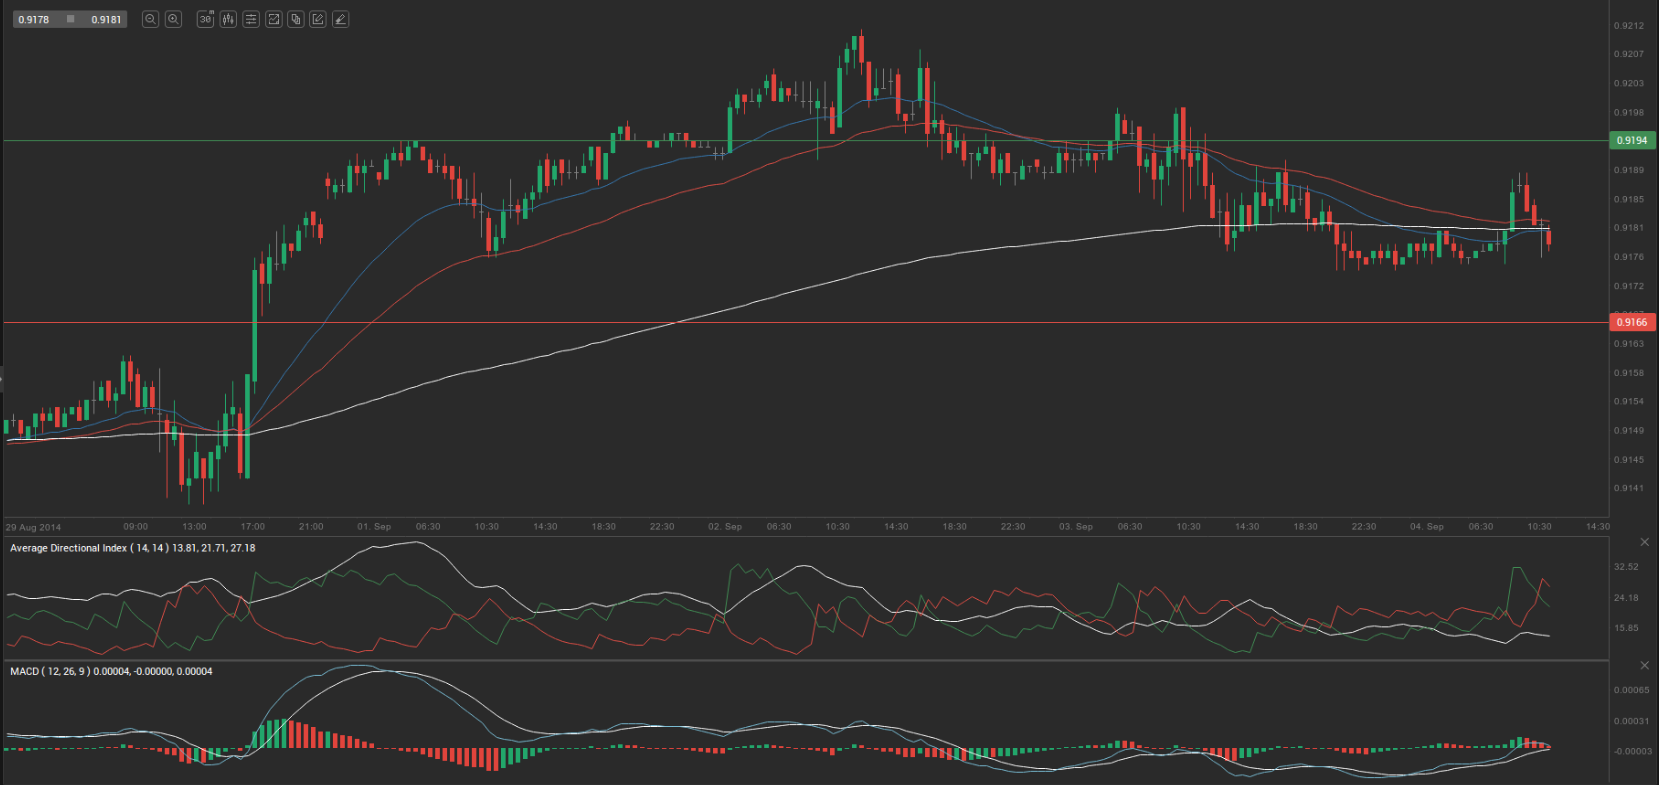
Task: Open the chart settings sliders icon
Action: (251, 19)
